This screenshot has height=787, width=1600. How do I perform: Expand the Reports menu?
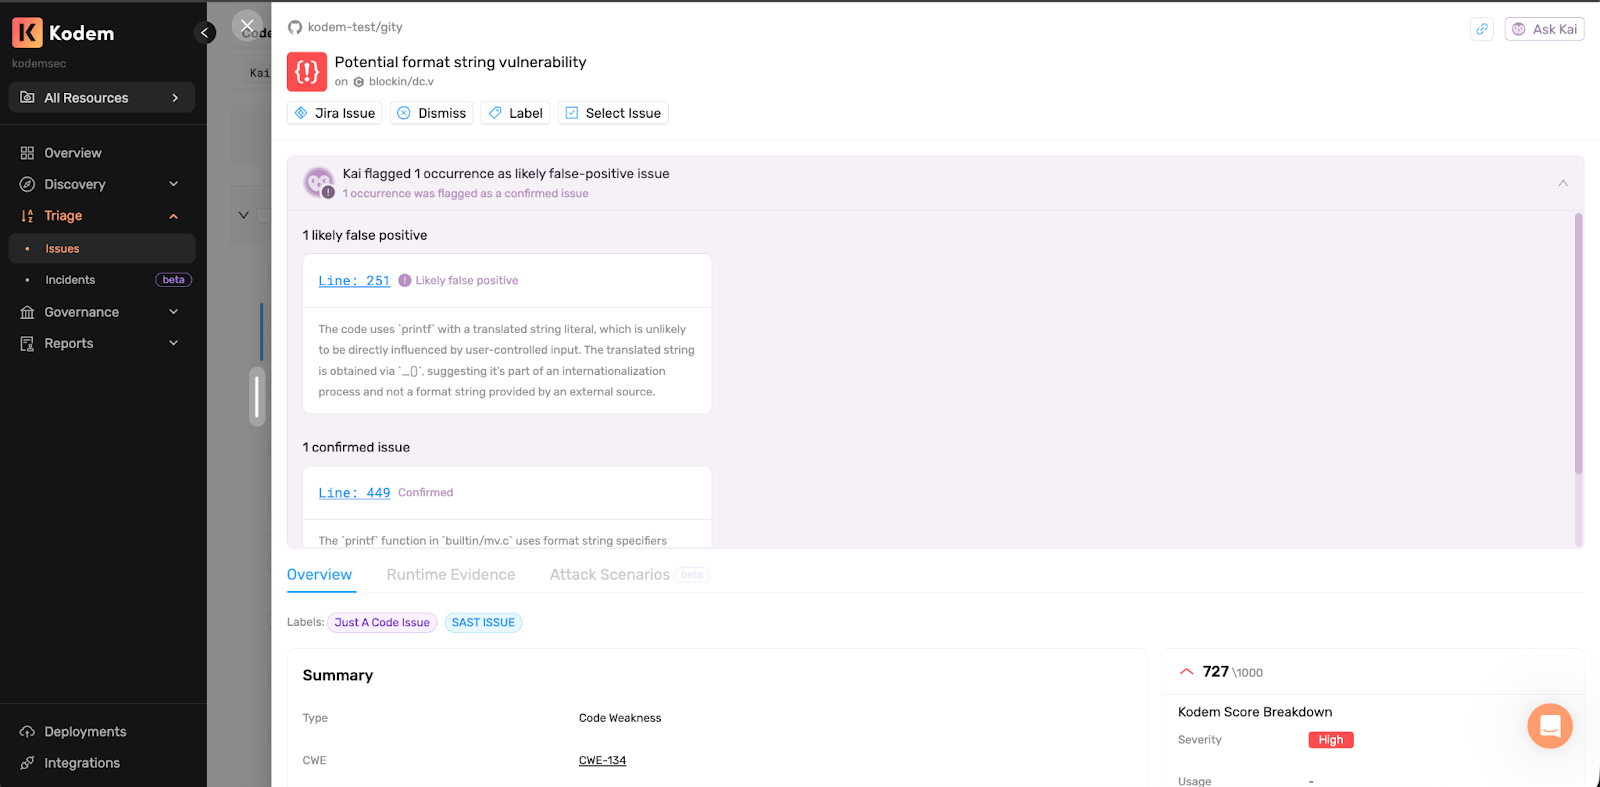[100, 343]
